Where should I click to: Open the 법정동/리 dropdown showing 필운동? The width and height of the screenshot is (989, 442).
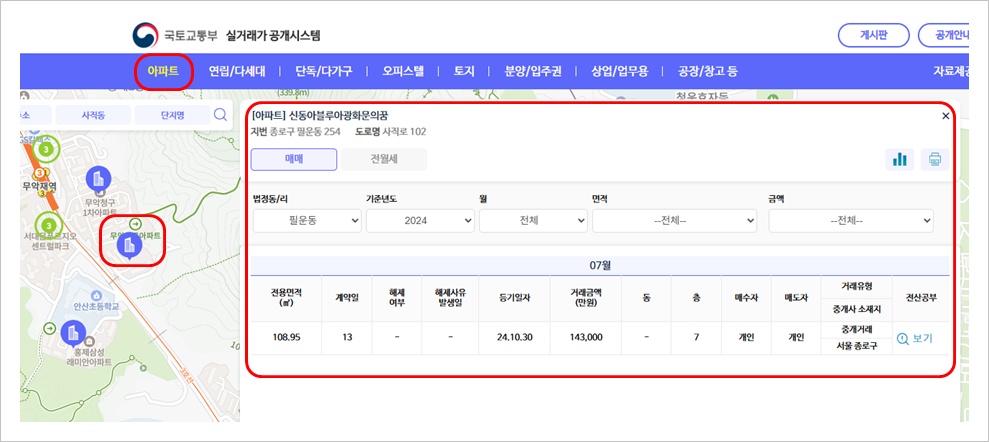tap(307, 220)
